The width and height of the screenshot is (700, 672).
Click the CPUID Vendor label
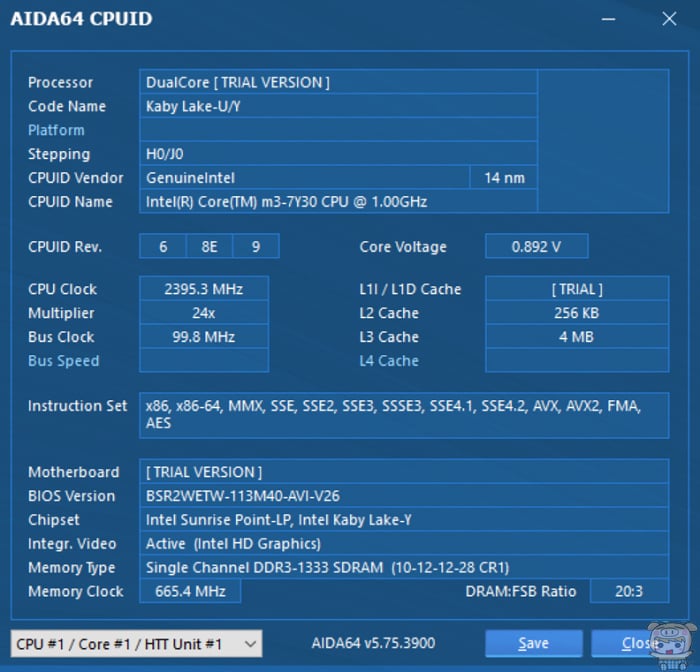[x=75, y=178]
